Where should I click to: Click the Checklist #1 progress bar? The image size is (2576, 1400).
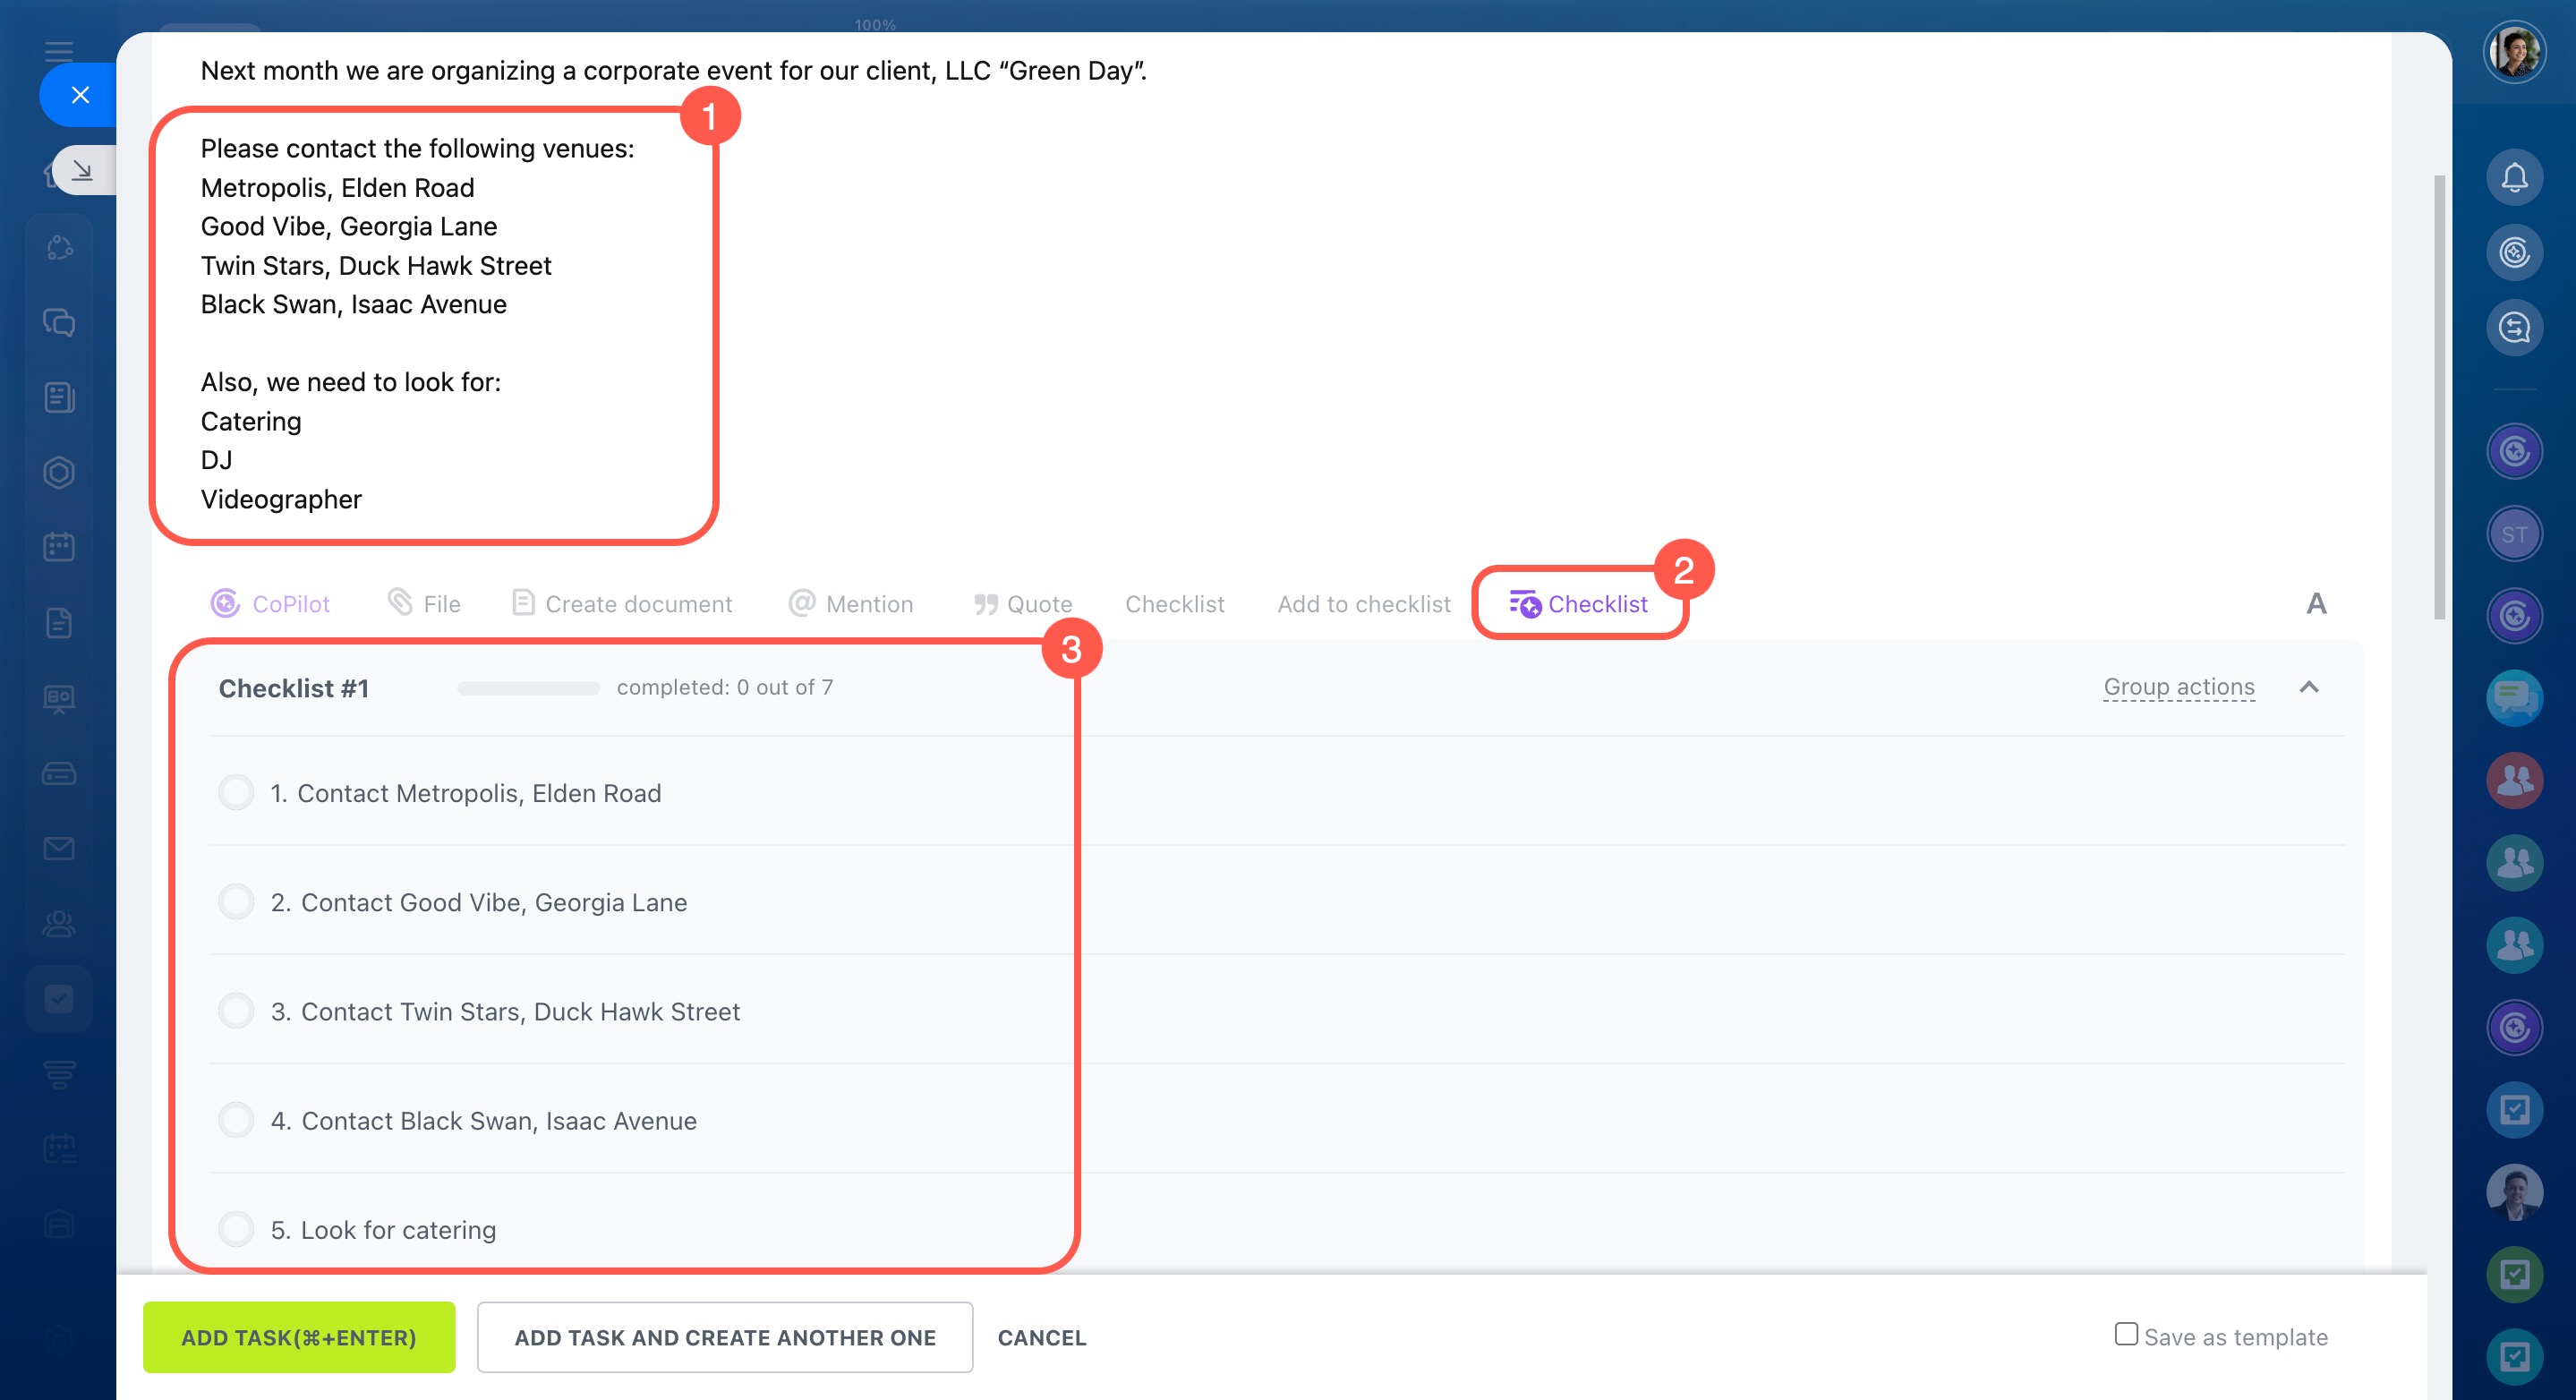[528, 688]
